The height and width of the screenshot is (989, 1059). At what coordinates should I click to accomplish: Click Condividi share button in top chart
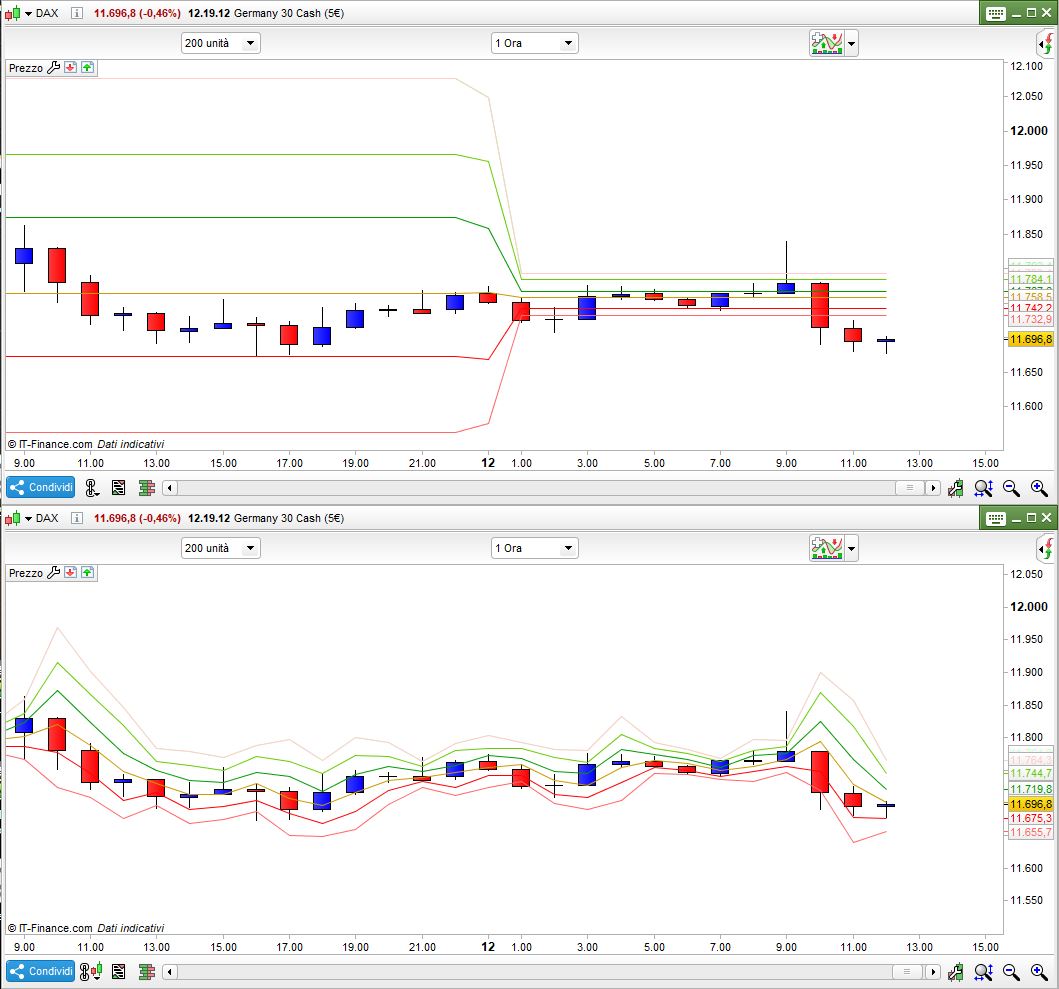tap(41, 487)
